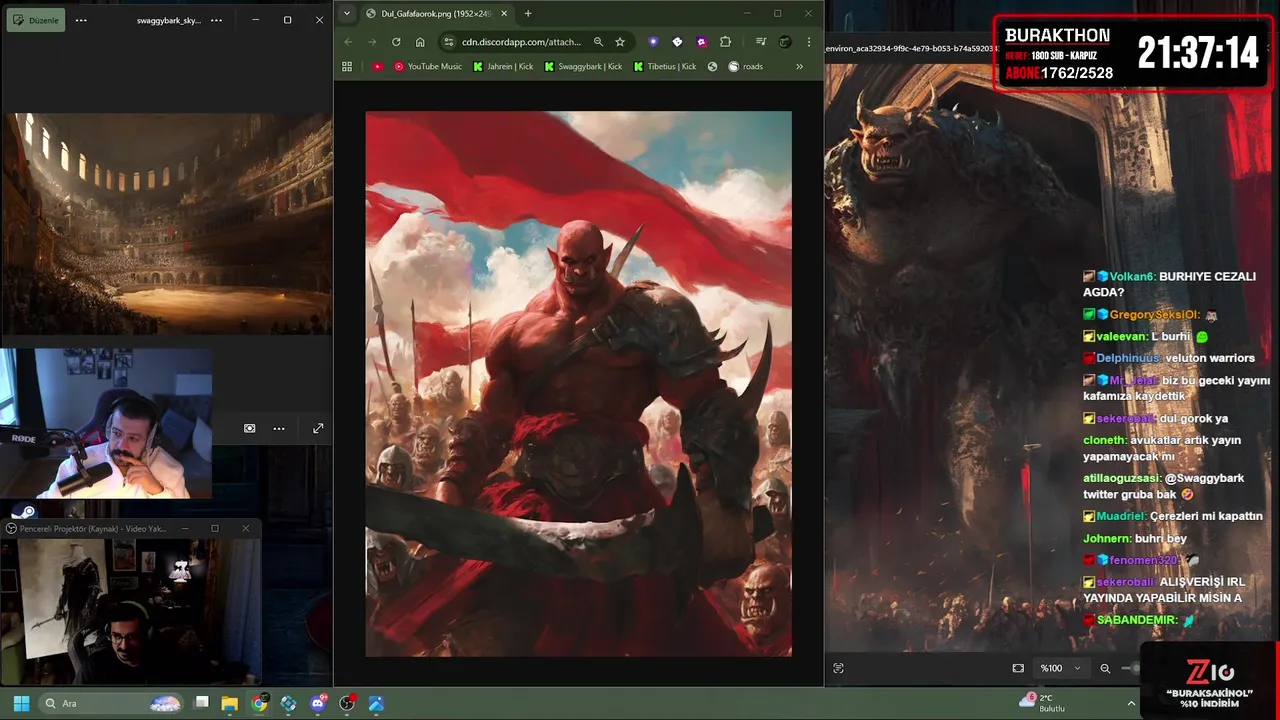The height and width of the screenshot is (720, 1280).
Task: Click the Ara taskbar search box
Action: point(112,703)
